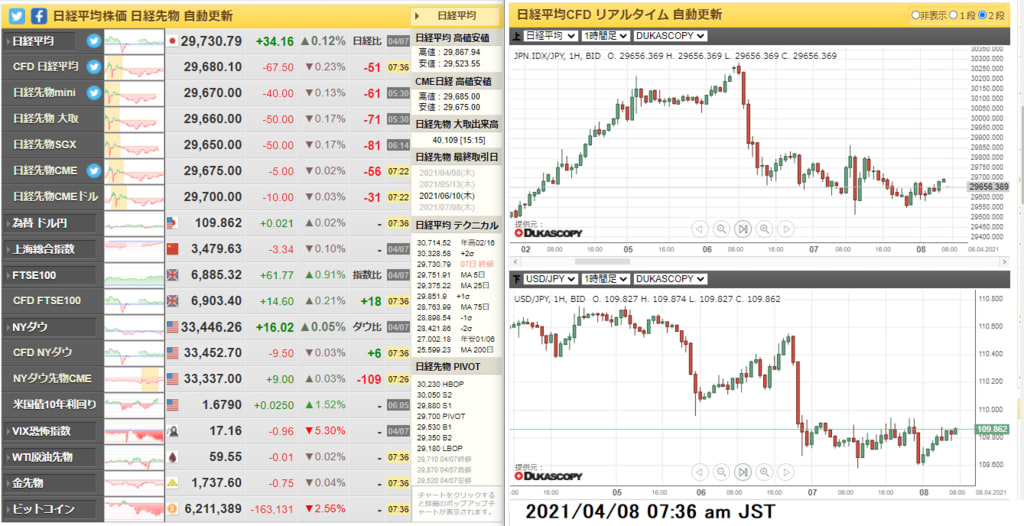Click the FTSE100 row label
The width and height of the screenshot is (1024, 526).
click(x=50, y=275)
